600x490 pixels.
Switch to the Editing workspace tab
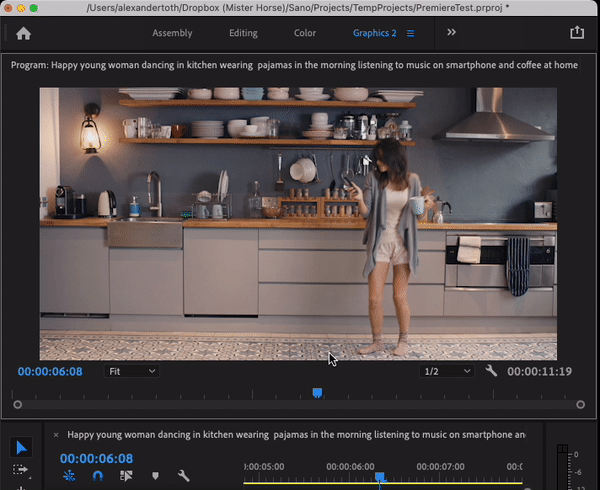coord(243,33)
